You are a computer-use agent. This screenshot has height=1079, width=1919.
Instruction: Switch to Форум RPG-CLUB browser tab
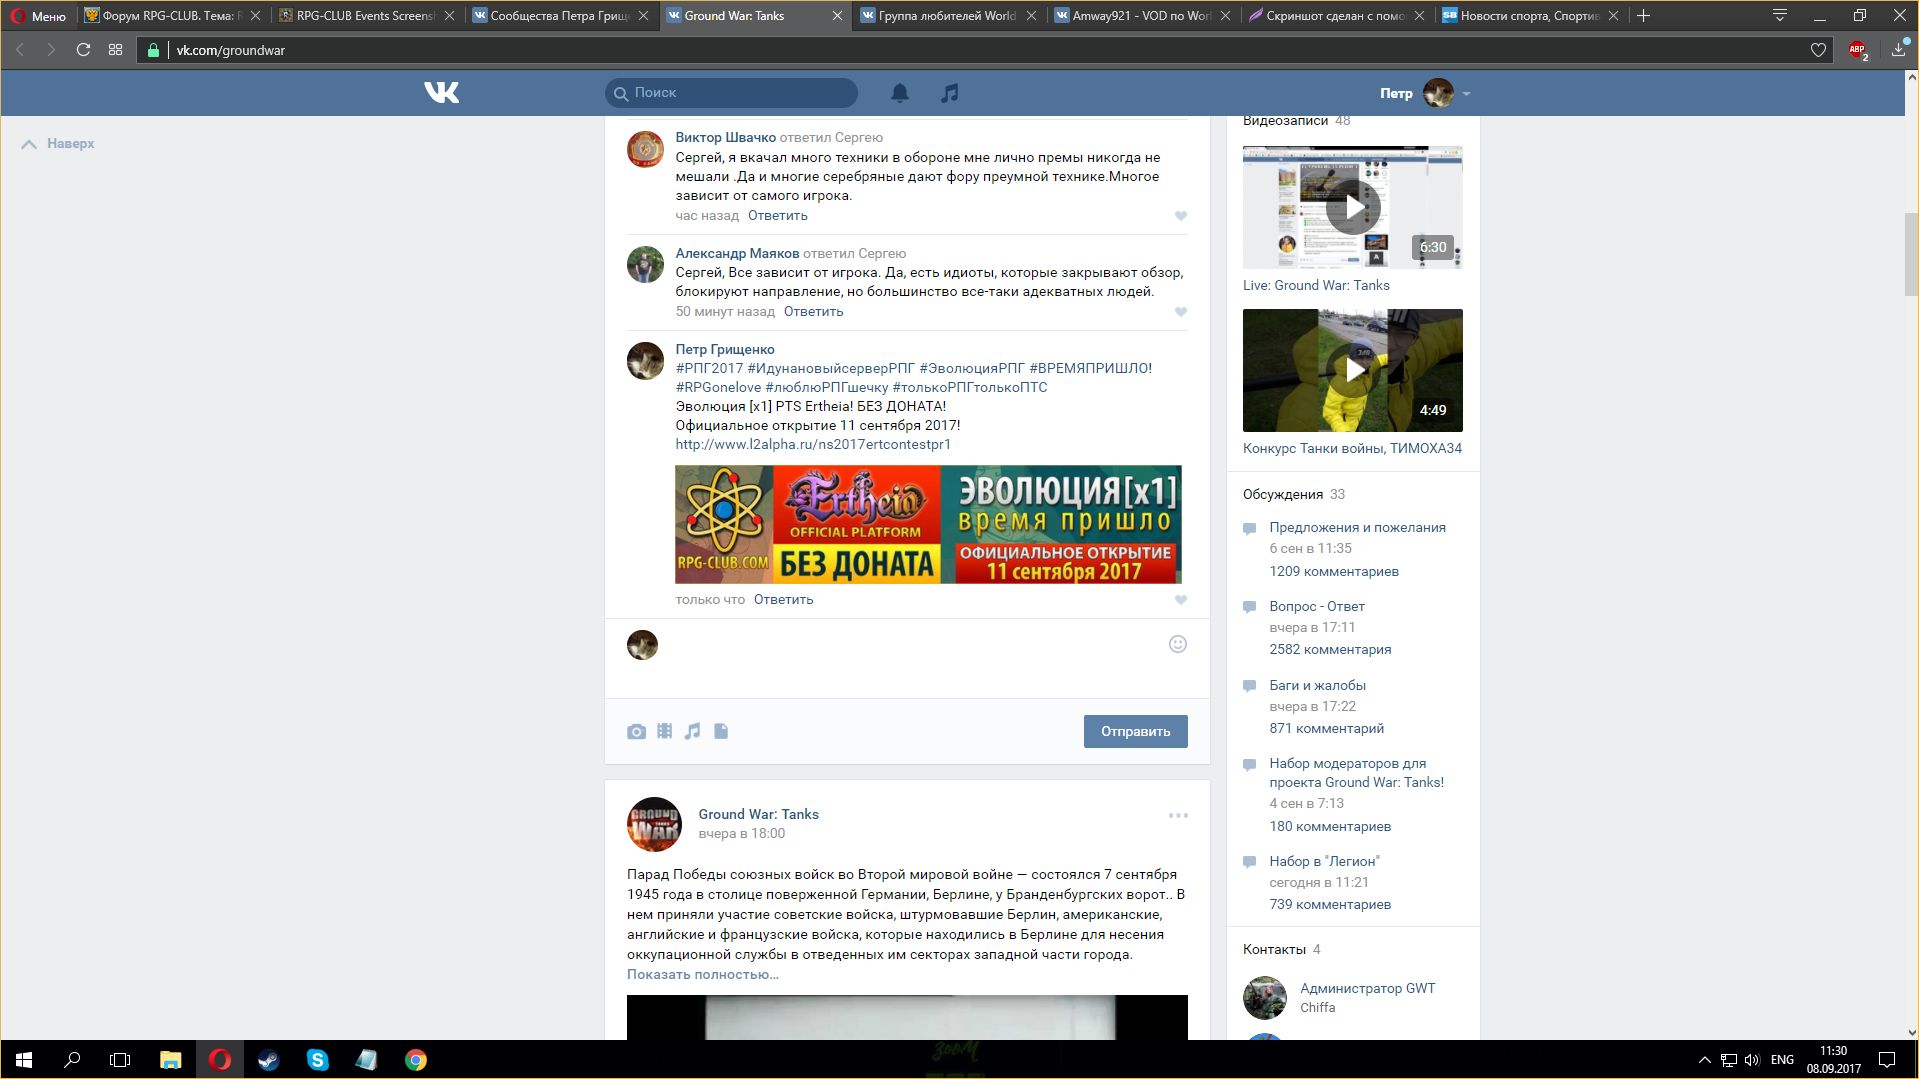click(x=172, y=16)
